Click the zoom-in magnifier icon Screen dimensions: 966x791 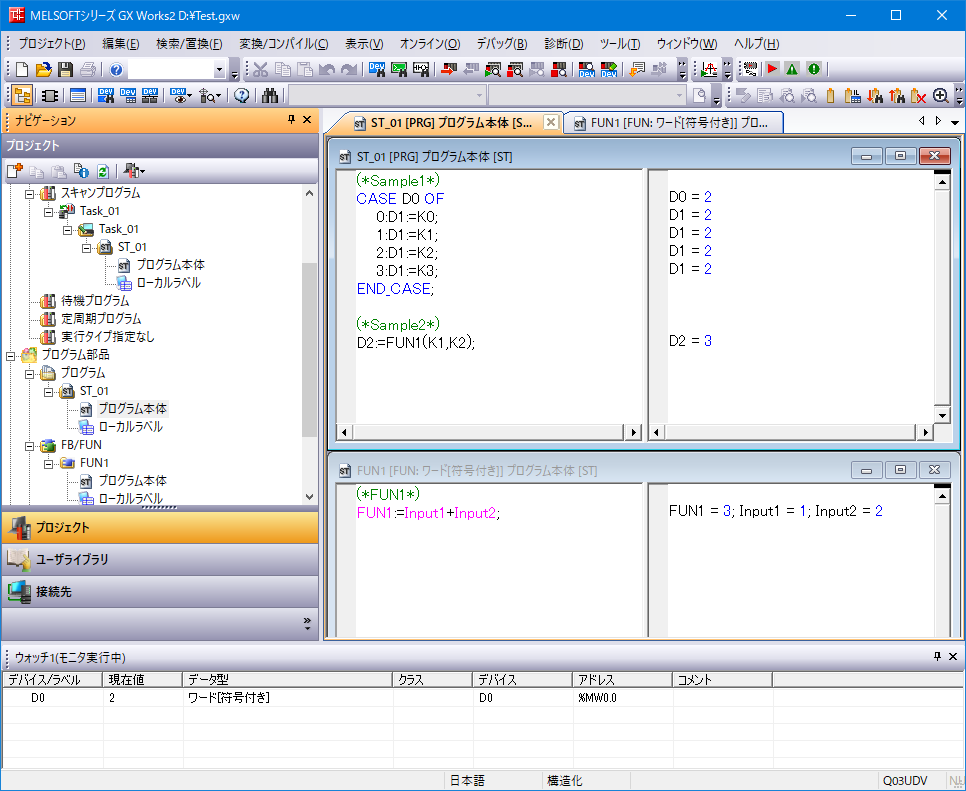click(940, 96)
